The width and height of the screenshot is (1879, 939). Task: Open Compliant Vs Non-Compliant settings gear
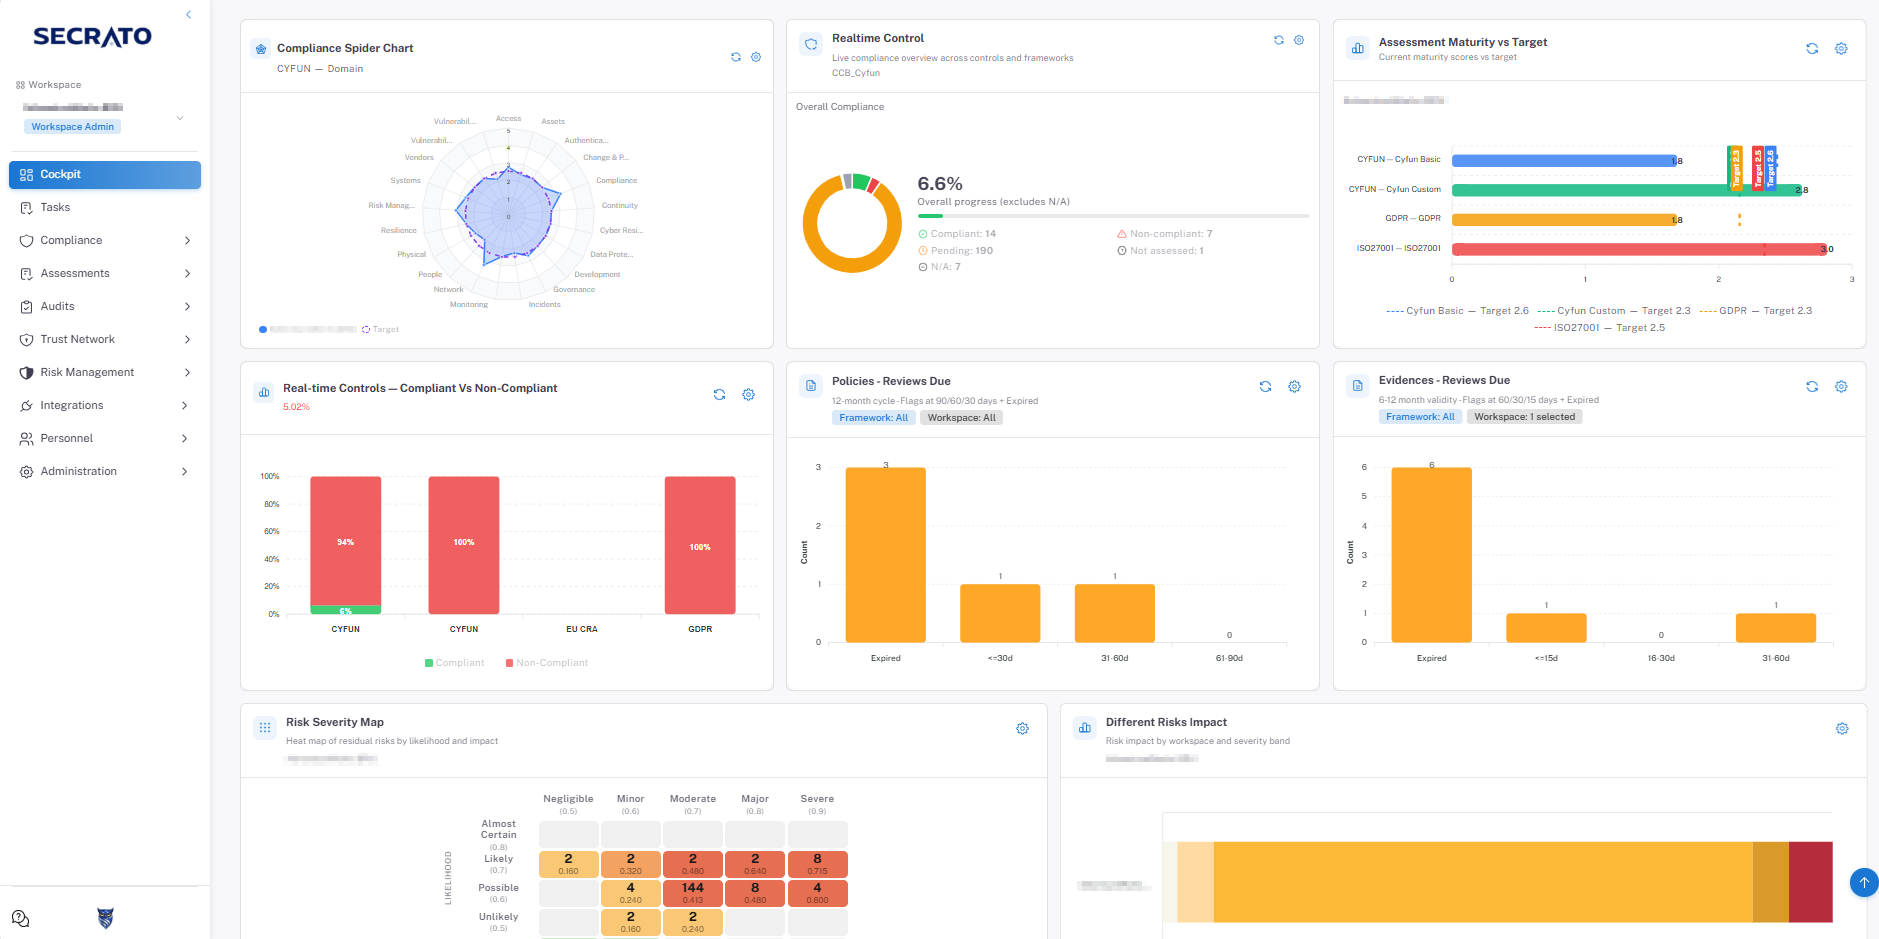748,395
